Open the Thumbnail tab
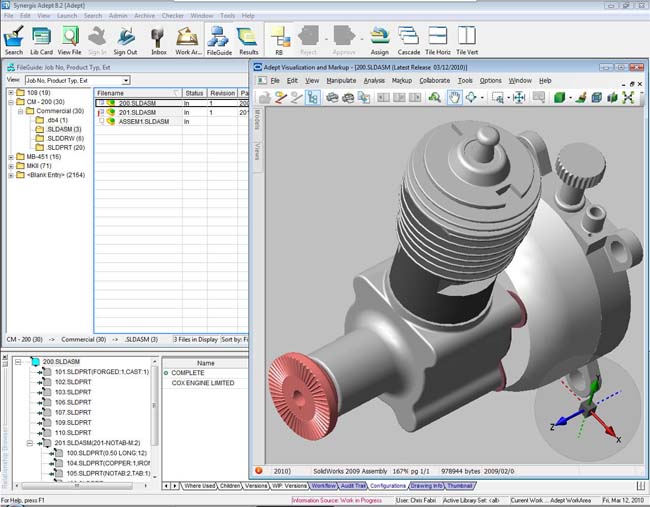Viewport: 650px width, 507px height. tap(460, 485)
